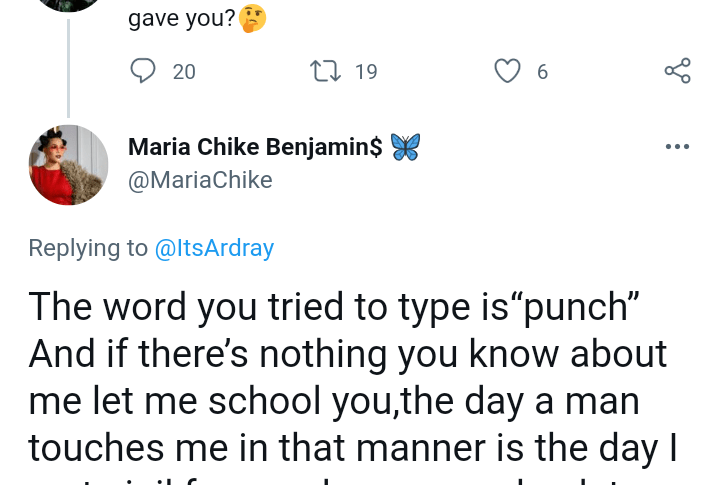The image size is (720, 485).
Task: Open the @MariaChike handle
Action: (x=200, y=180)
